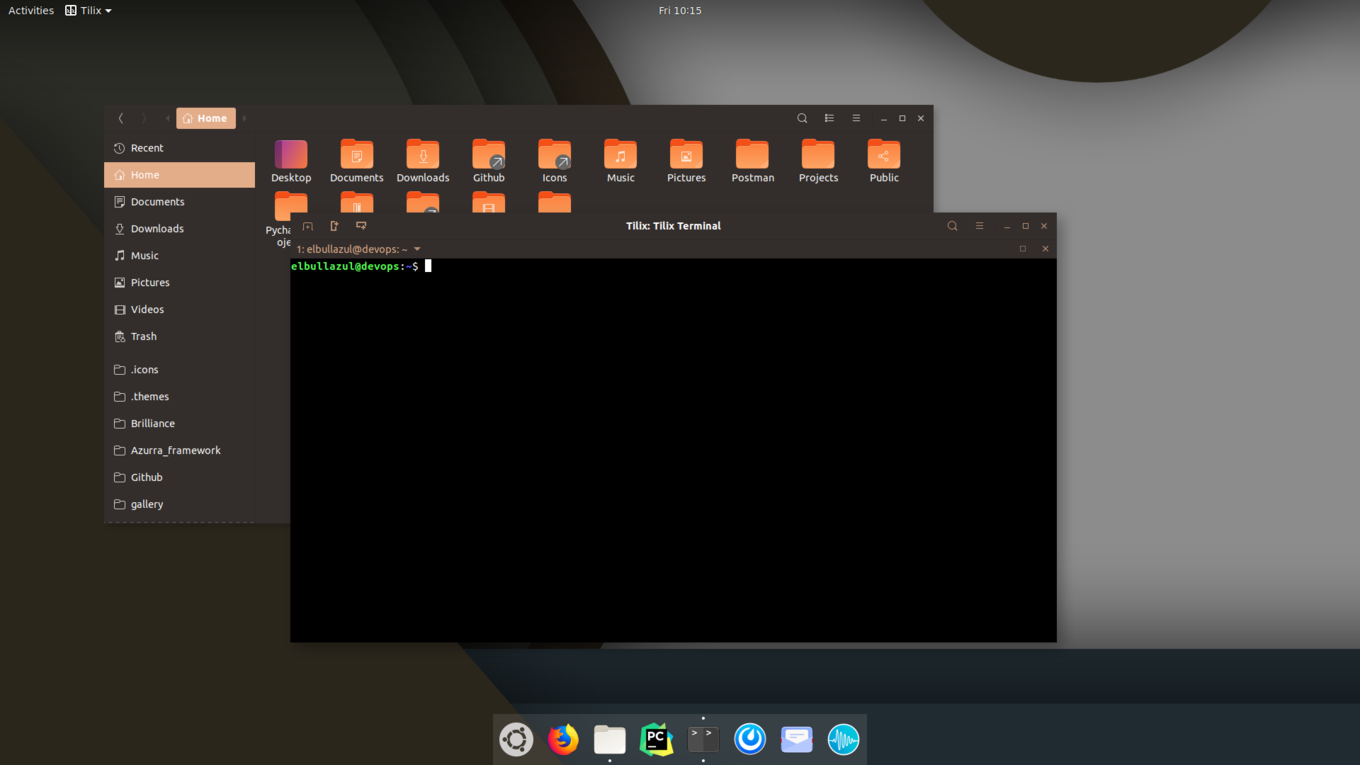Open the mail app in dock
Screen dimensions: 1360x765
click(797, 740)
